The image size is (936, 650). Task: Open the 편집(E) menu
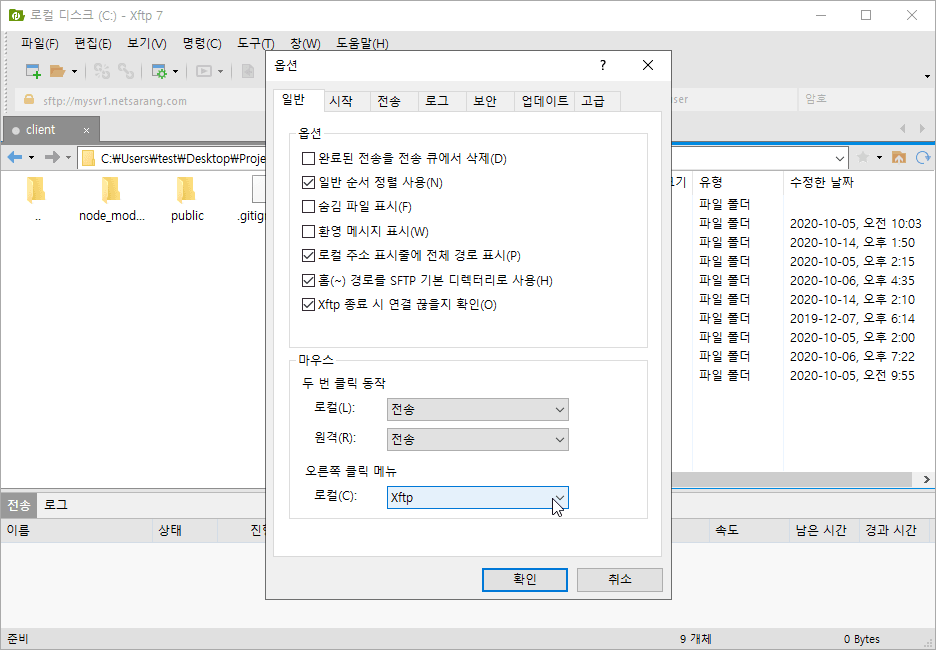pos(93,44)
